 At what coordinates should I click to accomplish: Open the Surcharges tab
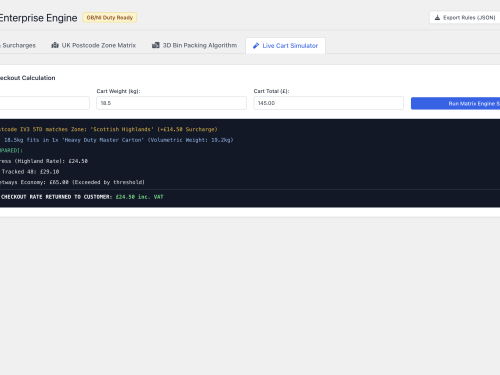pos(18,45)
